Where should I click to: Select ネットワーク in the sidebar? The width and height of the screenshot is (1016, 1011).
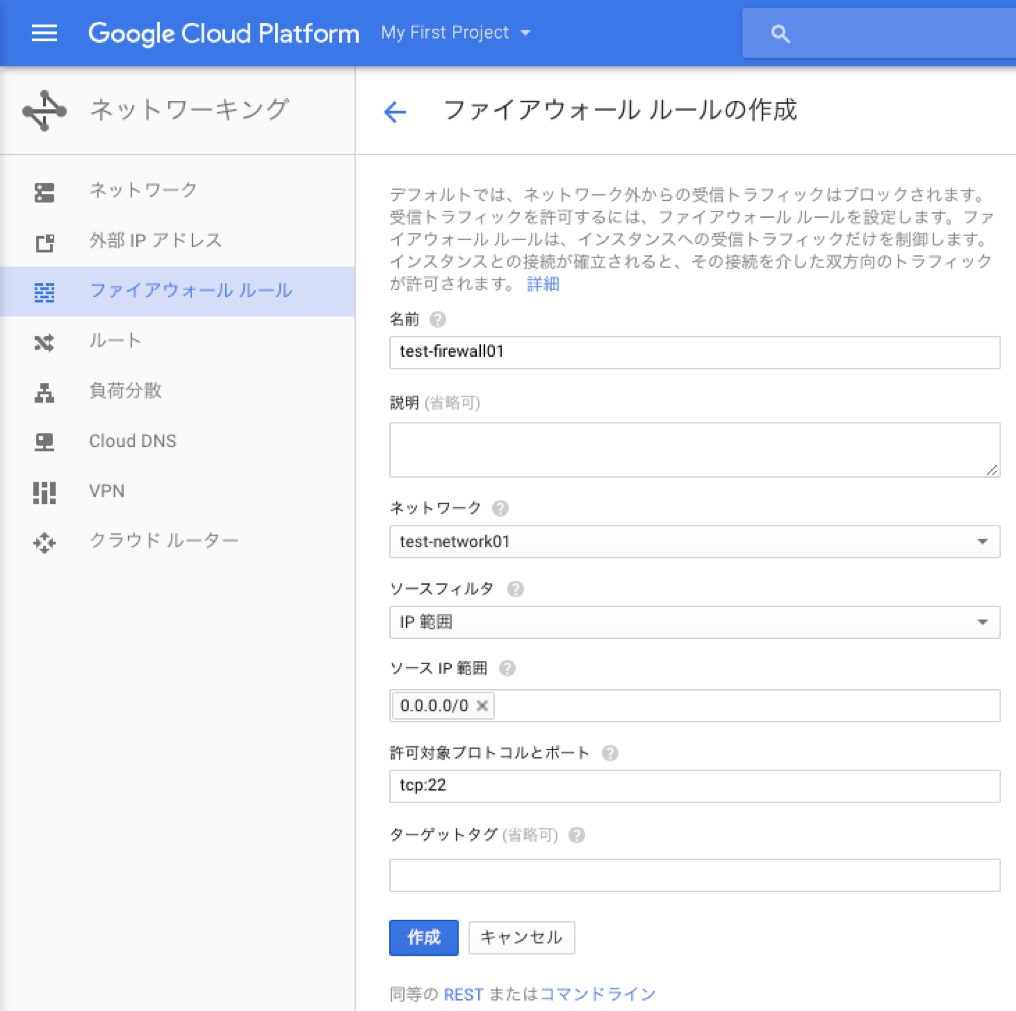pyautogui.click(x=143, y=190)
